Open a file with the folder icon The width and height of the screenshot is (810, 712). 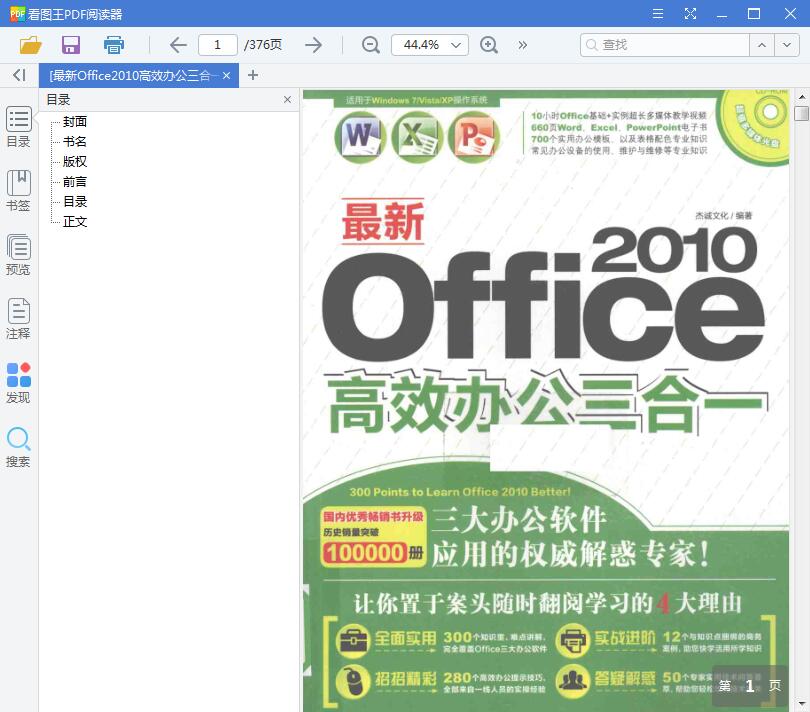tap(30, 45)
